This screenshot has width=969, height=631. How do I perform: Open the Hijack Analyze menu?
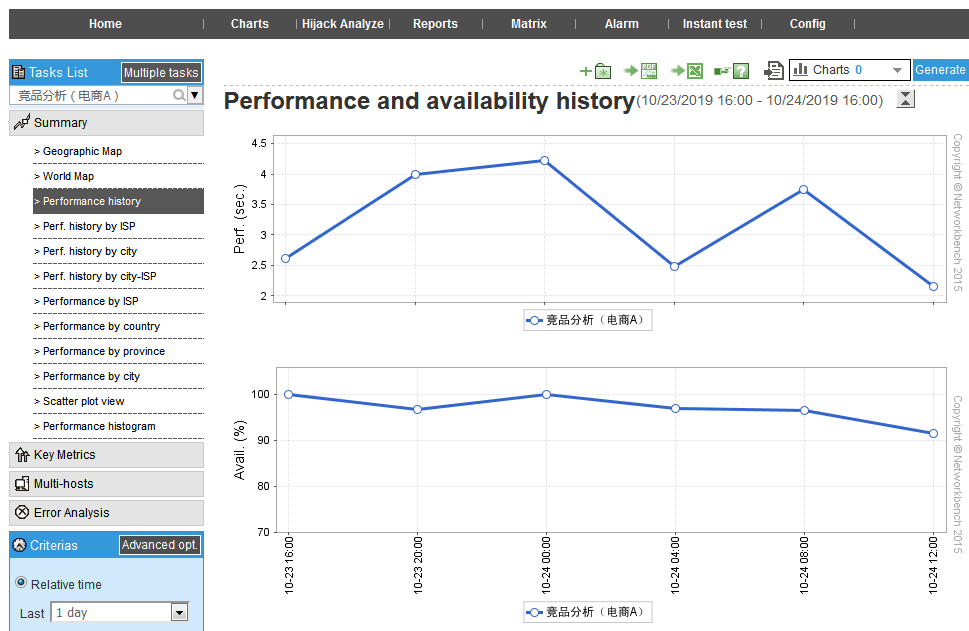[x=343, y=24]
